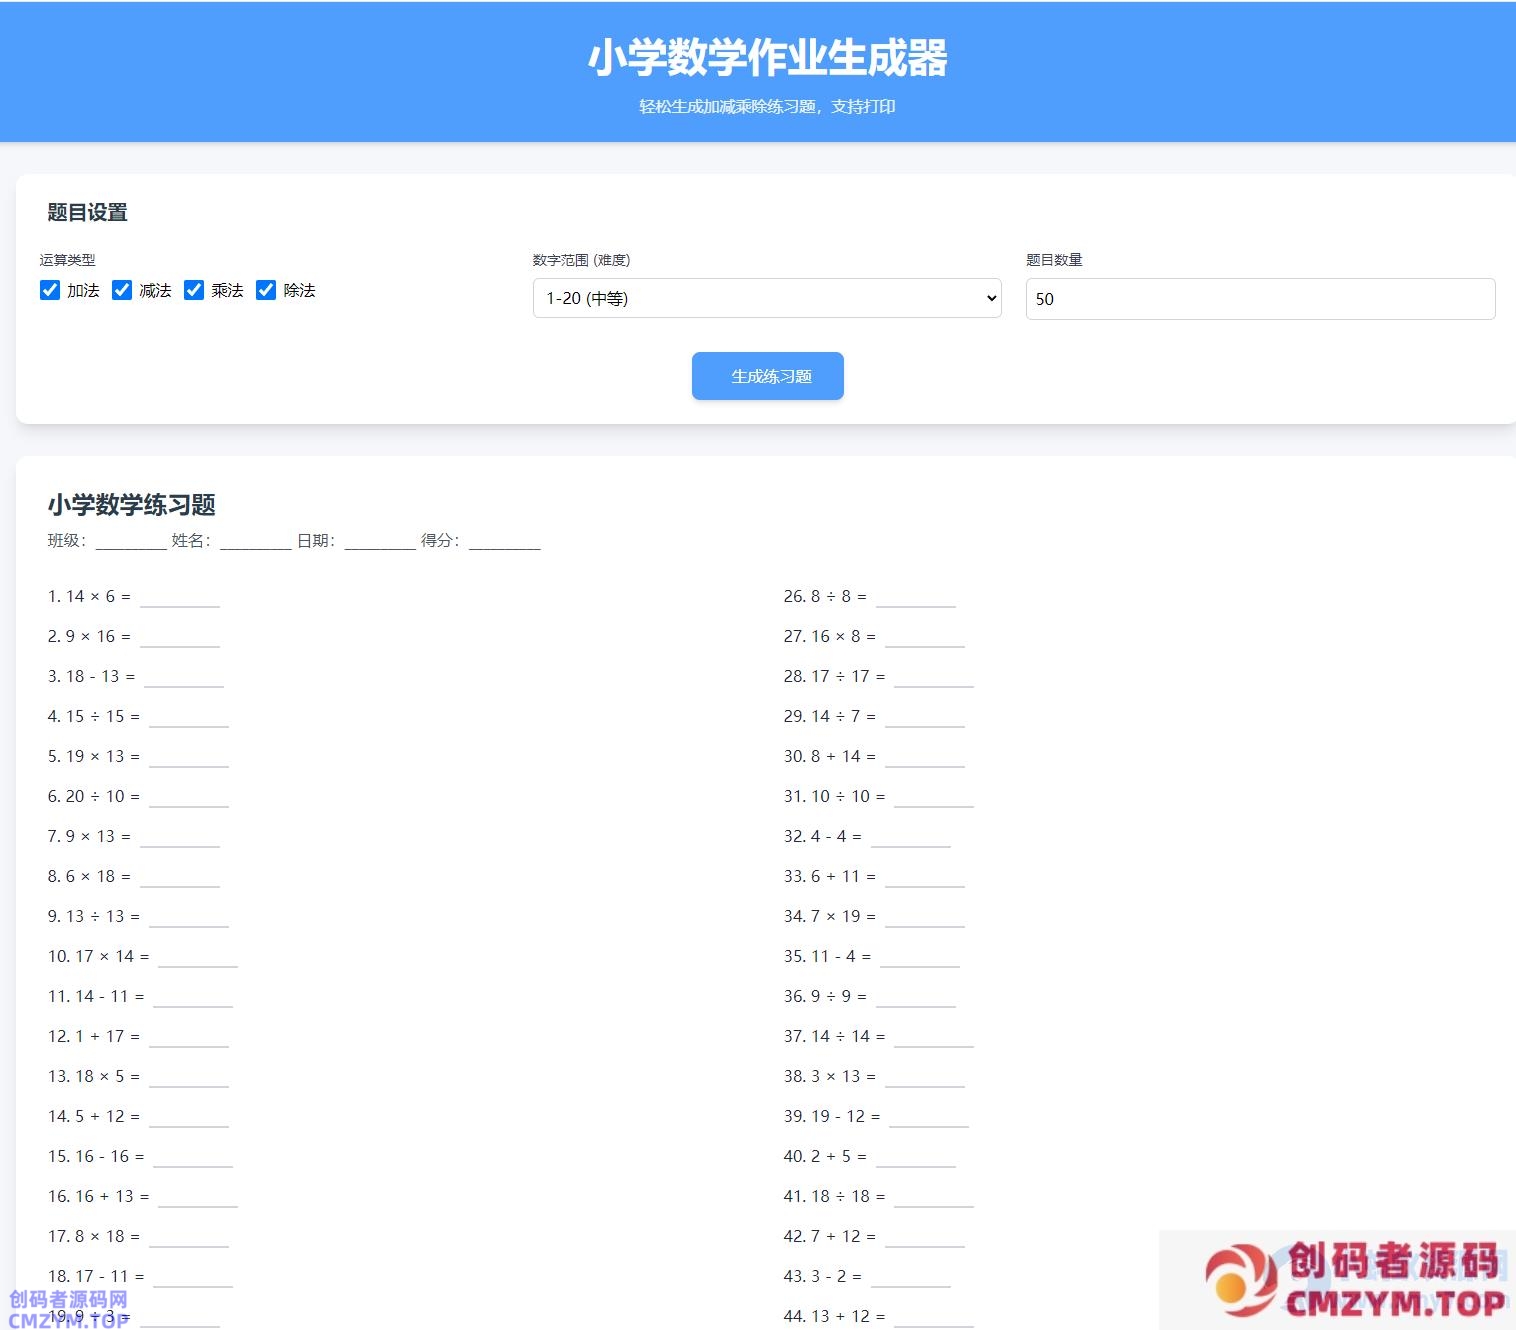Viewport: 1516px width, 1330px height.
Task: Click the 小学数学作业生成器 page title
Action: [767, 58]
